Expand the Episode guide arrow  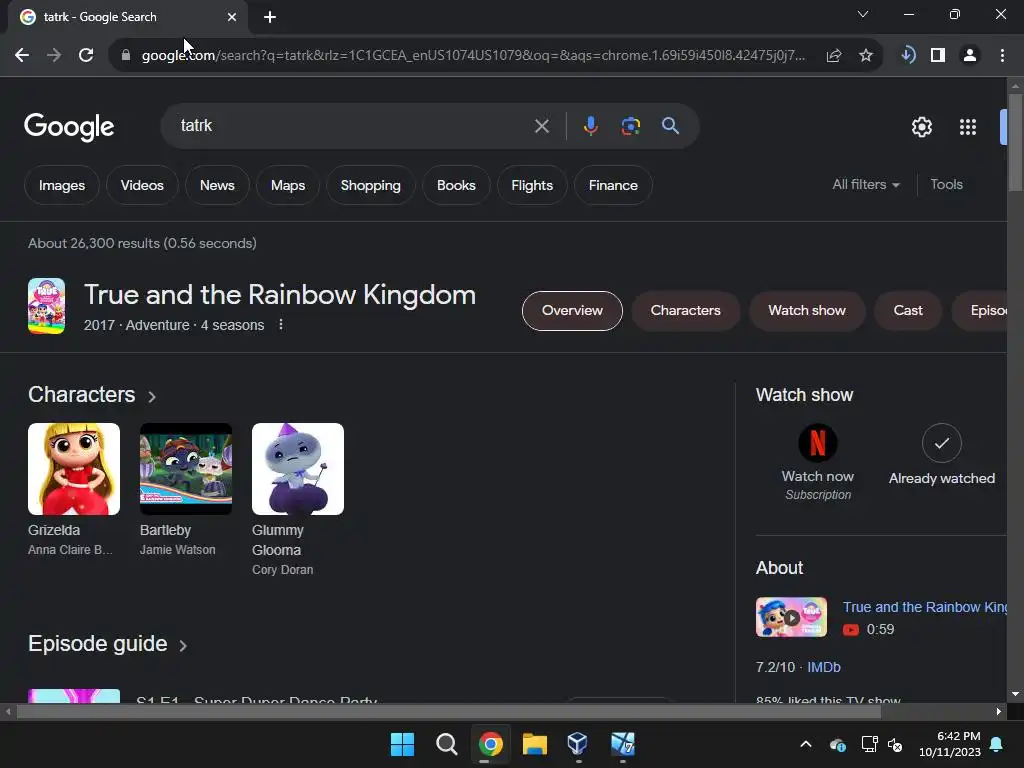(183, 646)
